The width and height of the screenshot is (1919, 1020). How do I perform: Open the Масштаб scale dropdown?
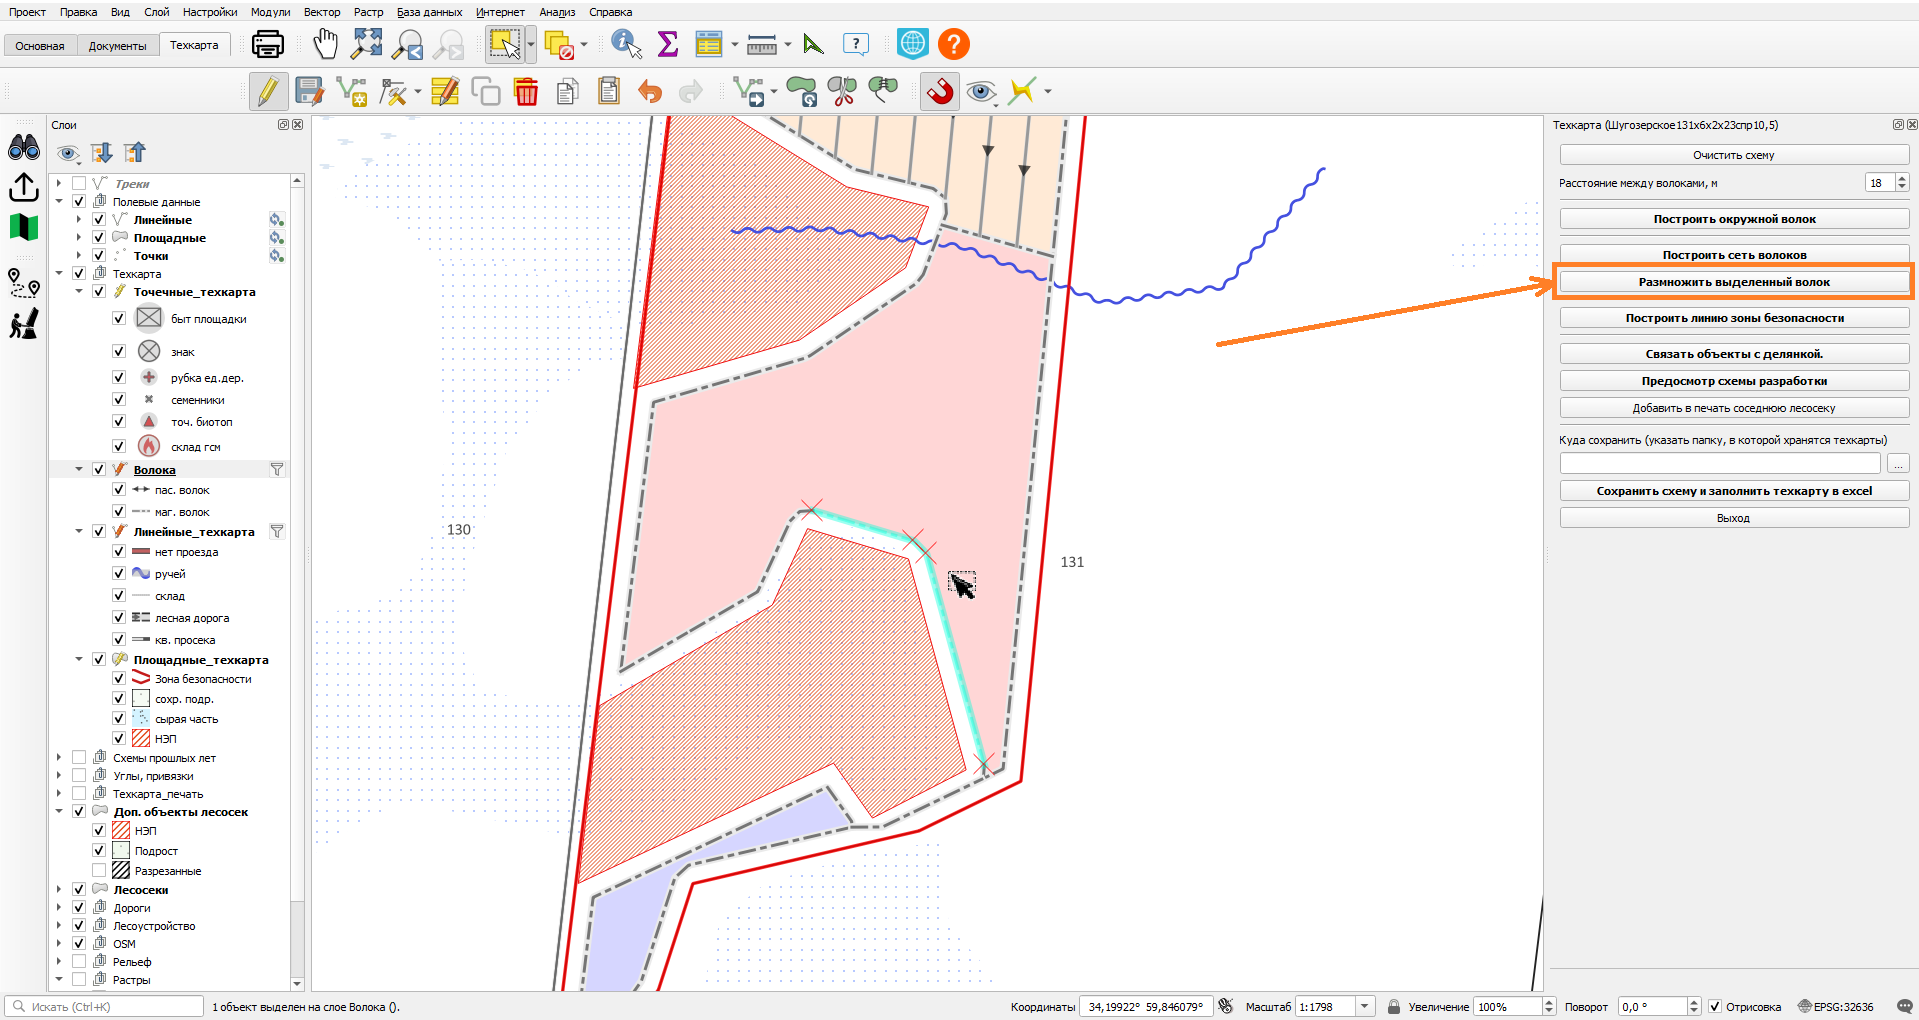1365,1007
